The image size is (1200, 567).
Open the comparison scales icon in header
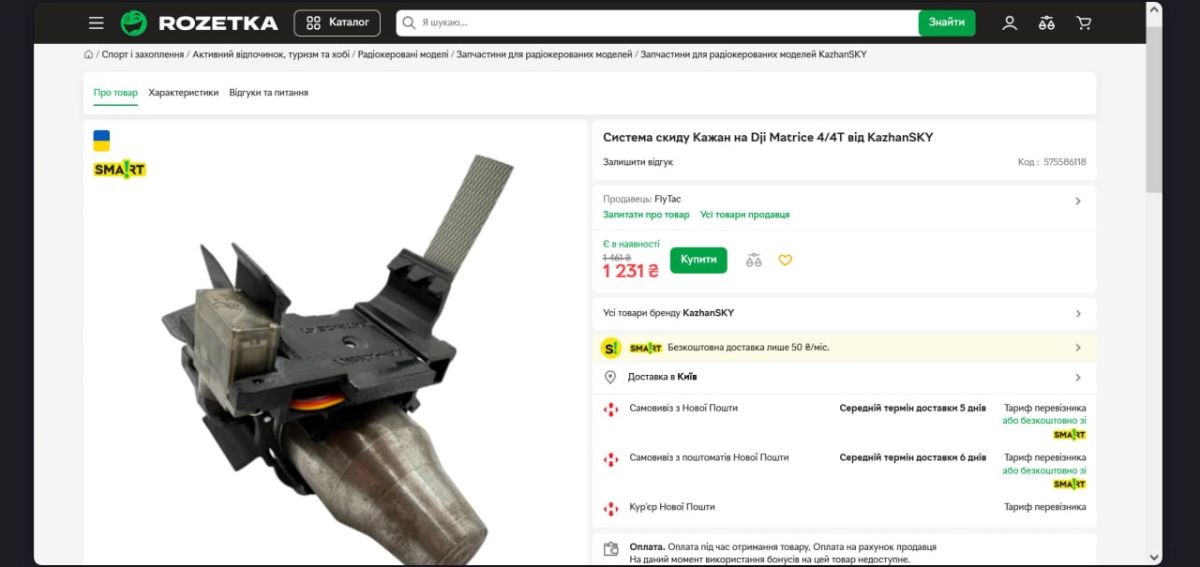(x=1047, y=23)
